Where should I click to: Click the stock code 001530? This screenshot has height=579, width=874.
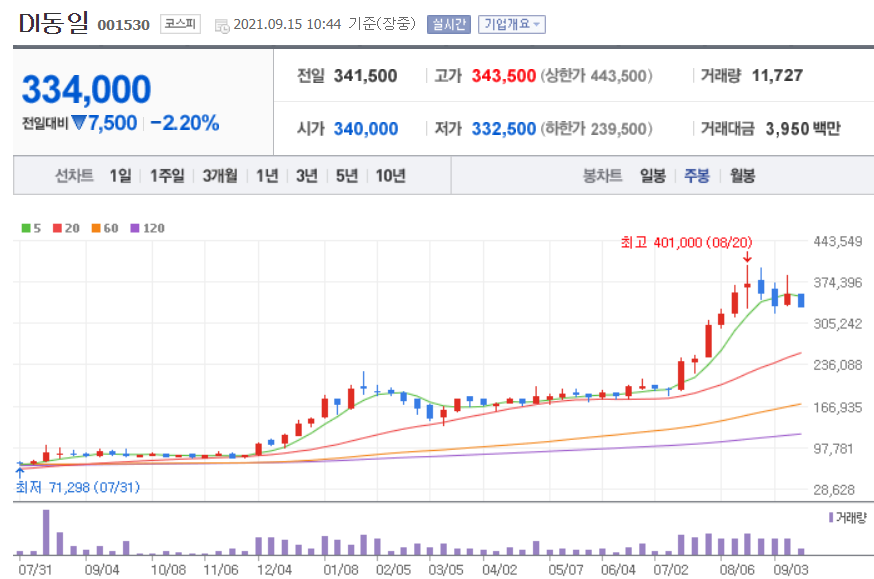coord(124,25)
